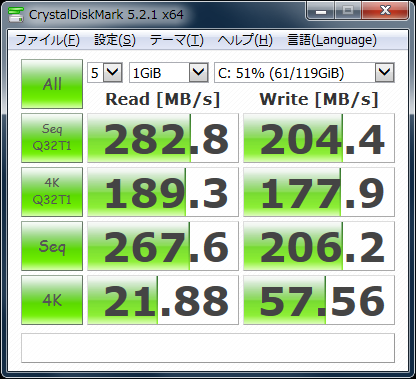Viewport: 416px width, 379px height.
Task: Minimize the CrystalDiskMark window
Action: pyautogui.click(x=321, y=11)
